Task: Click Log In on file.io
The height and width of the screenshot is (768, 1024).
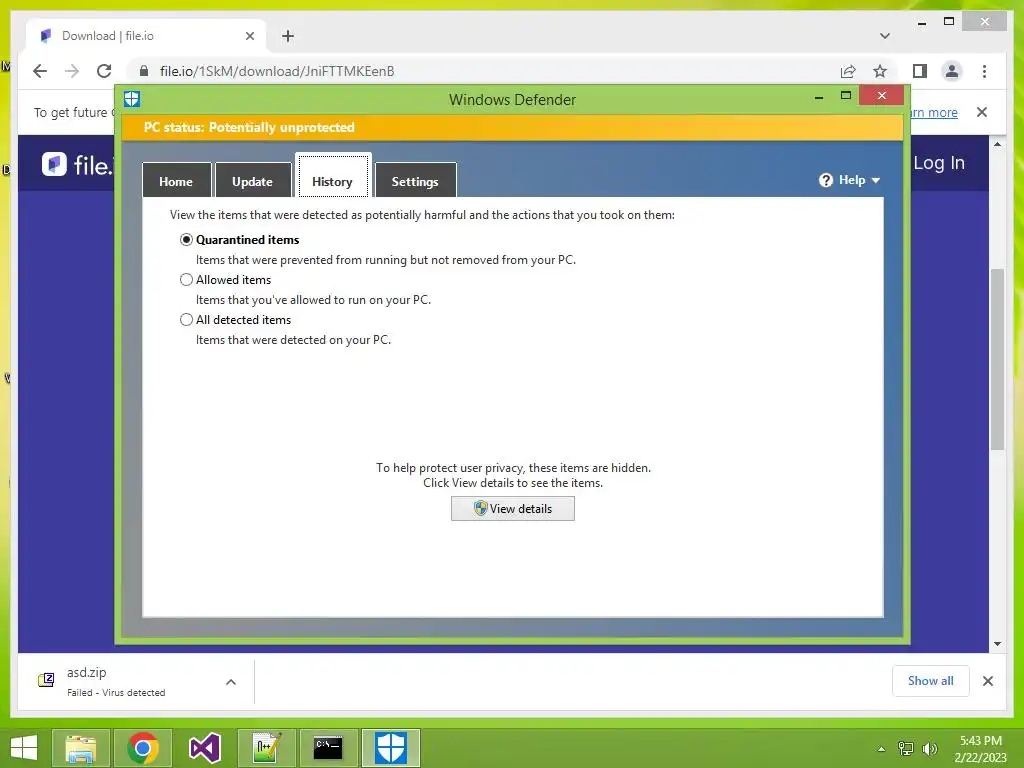Action: coord(939,163)
